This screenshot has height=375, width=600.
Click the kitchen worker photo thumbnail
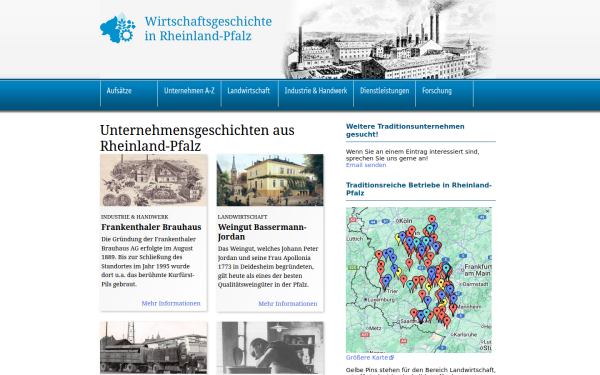pyautogui.click(x=270, y=348)
